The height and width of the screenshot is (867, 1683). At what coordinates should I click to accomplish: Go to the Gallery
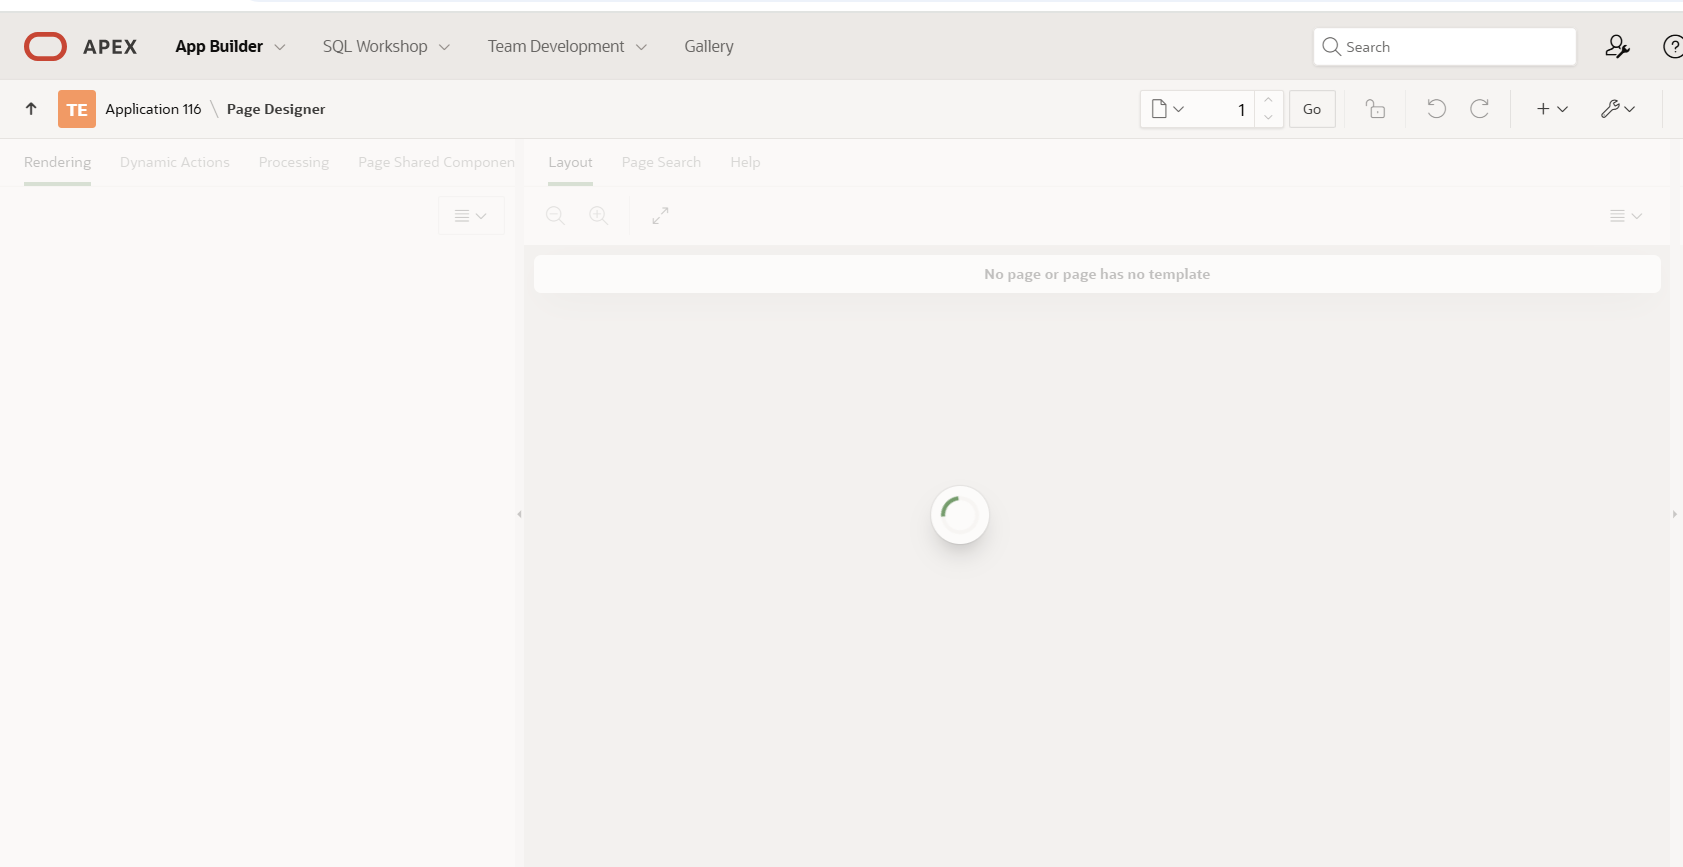(x=709, y=46)
